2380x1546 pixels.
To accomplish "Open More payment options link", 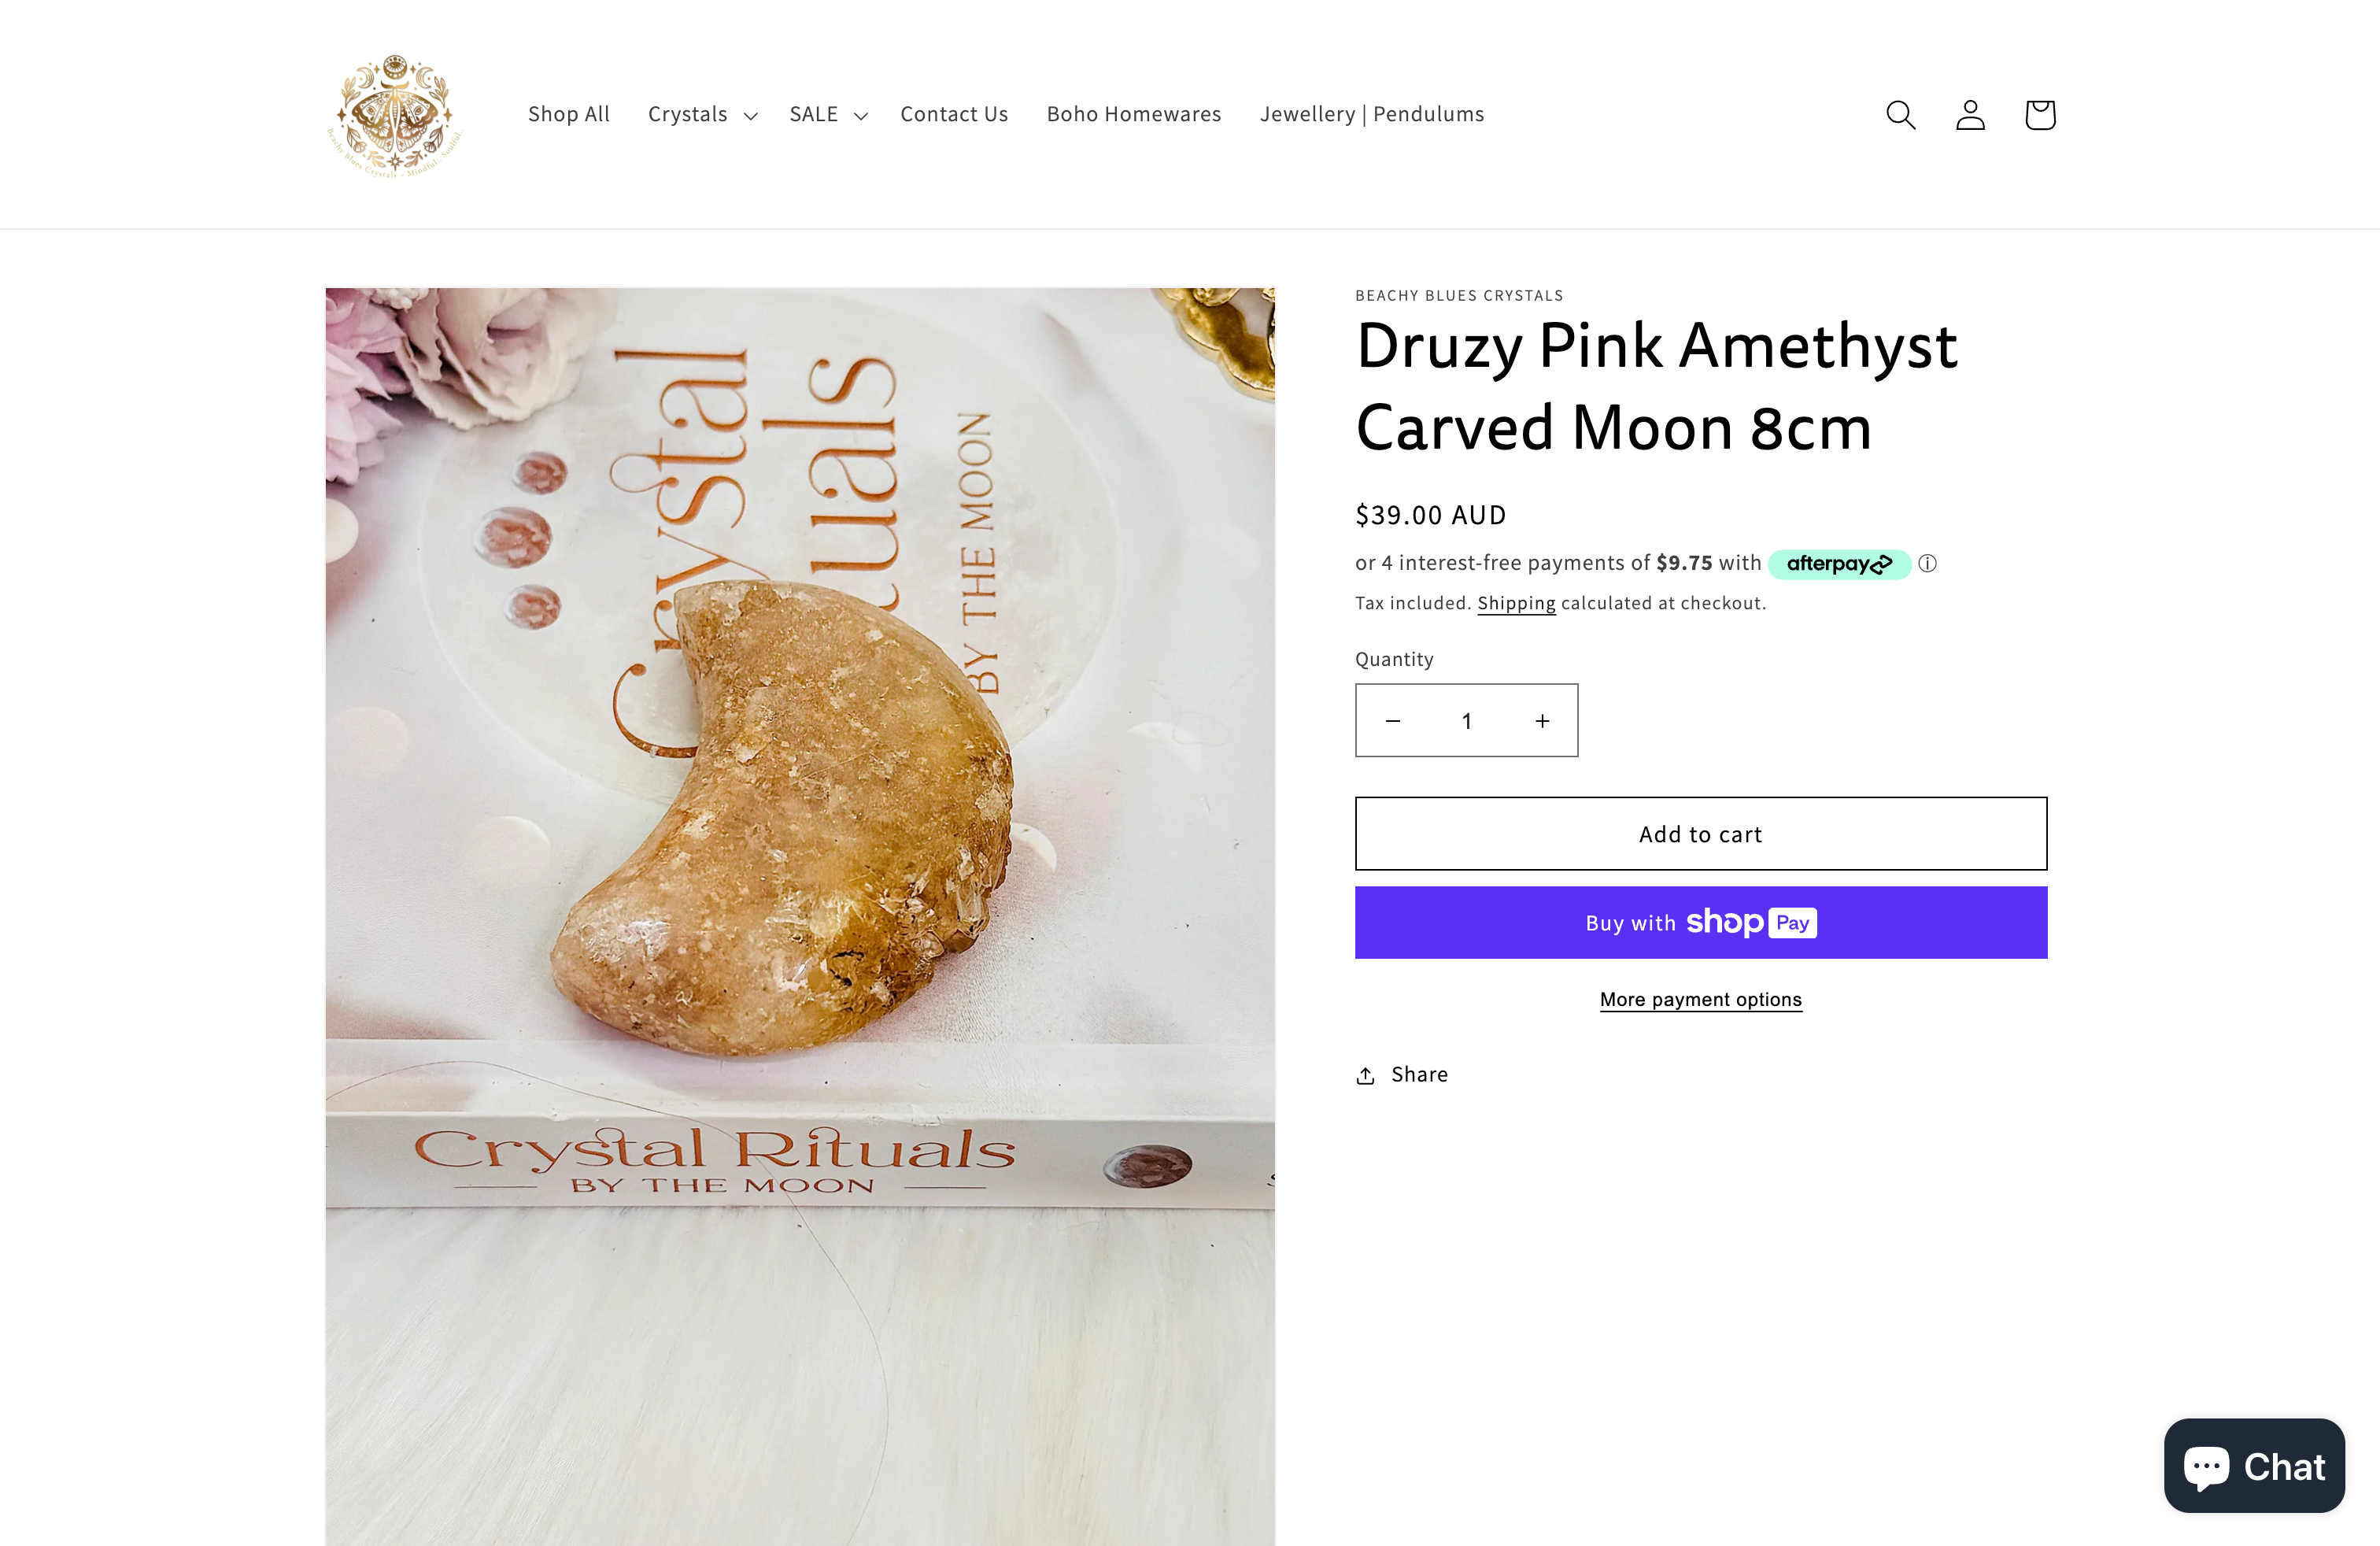I will click(1700, 999).
